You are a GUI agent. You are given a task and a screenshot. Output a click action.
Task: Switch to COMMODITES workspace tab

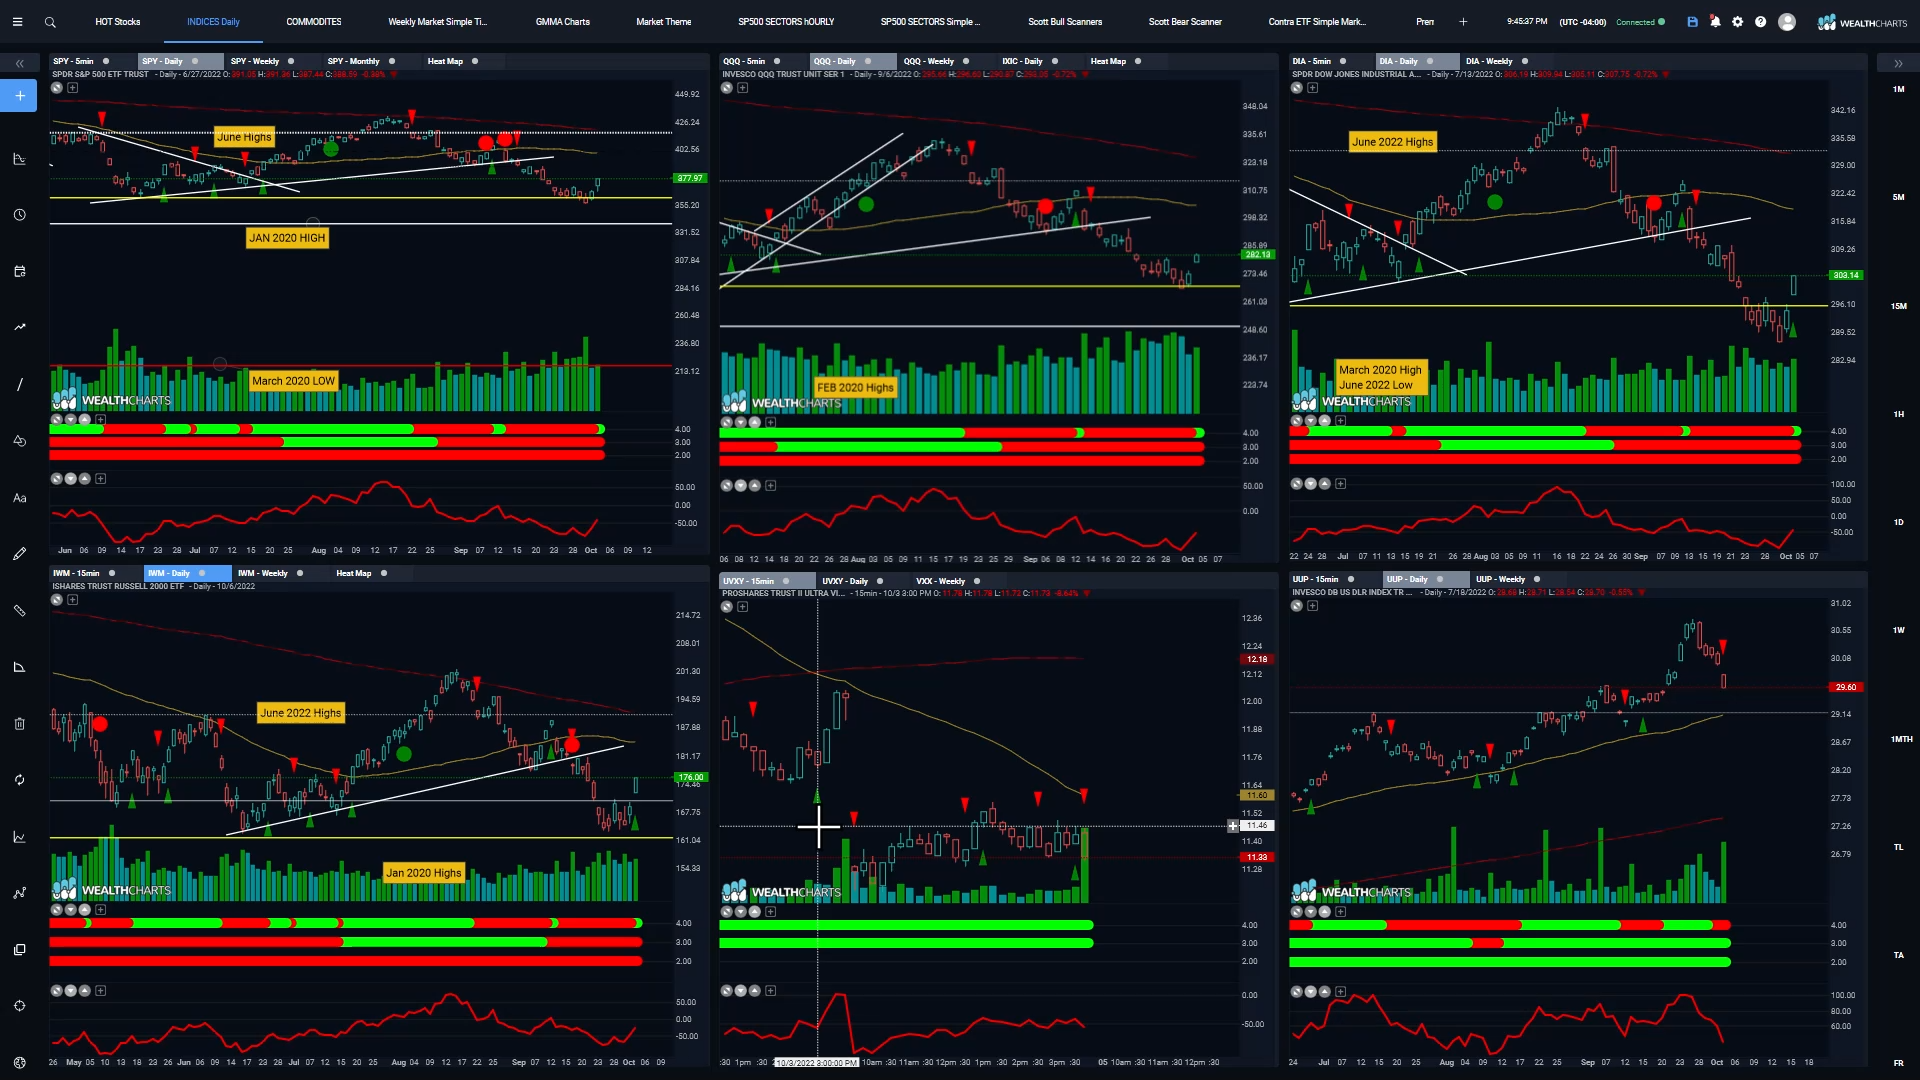[x=314, y=22]
